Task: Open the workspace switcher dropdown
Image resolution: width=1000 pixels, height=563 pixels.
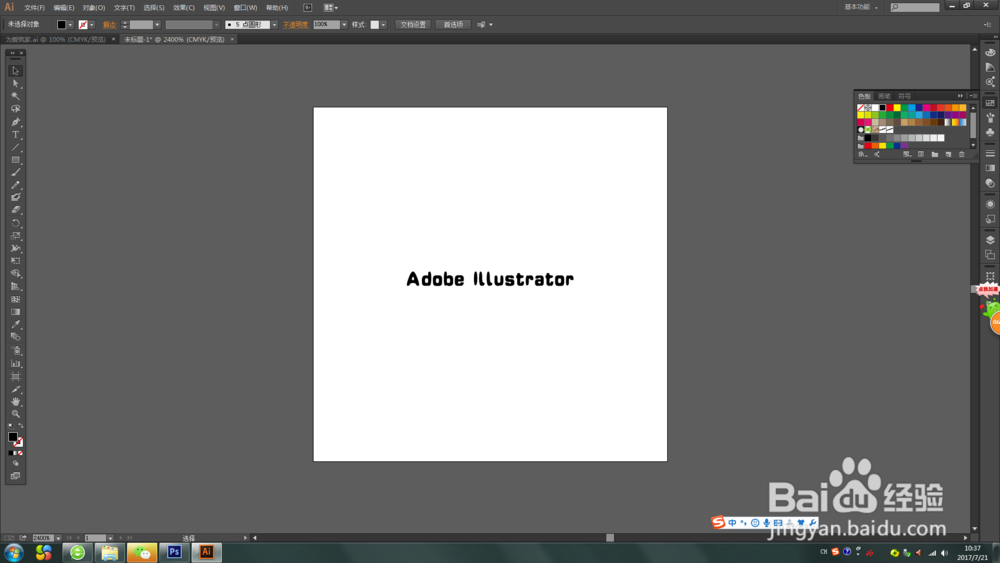Action: pyautogui.click(x=861, y=7)
